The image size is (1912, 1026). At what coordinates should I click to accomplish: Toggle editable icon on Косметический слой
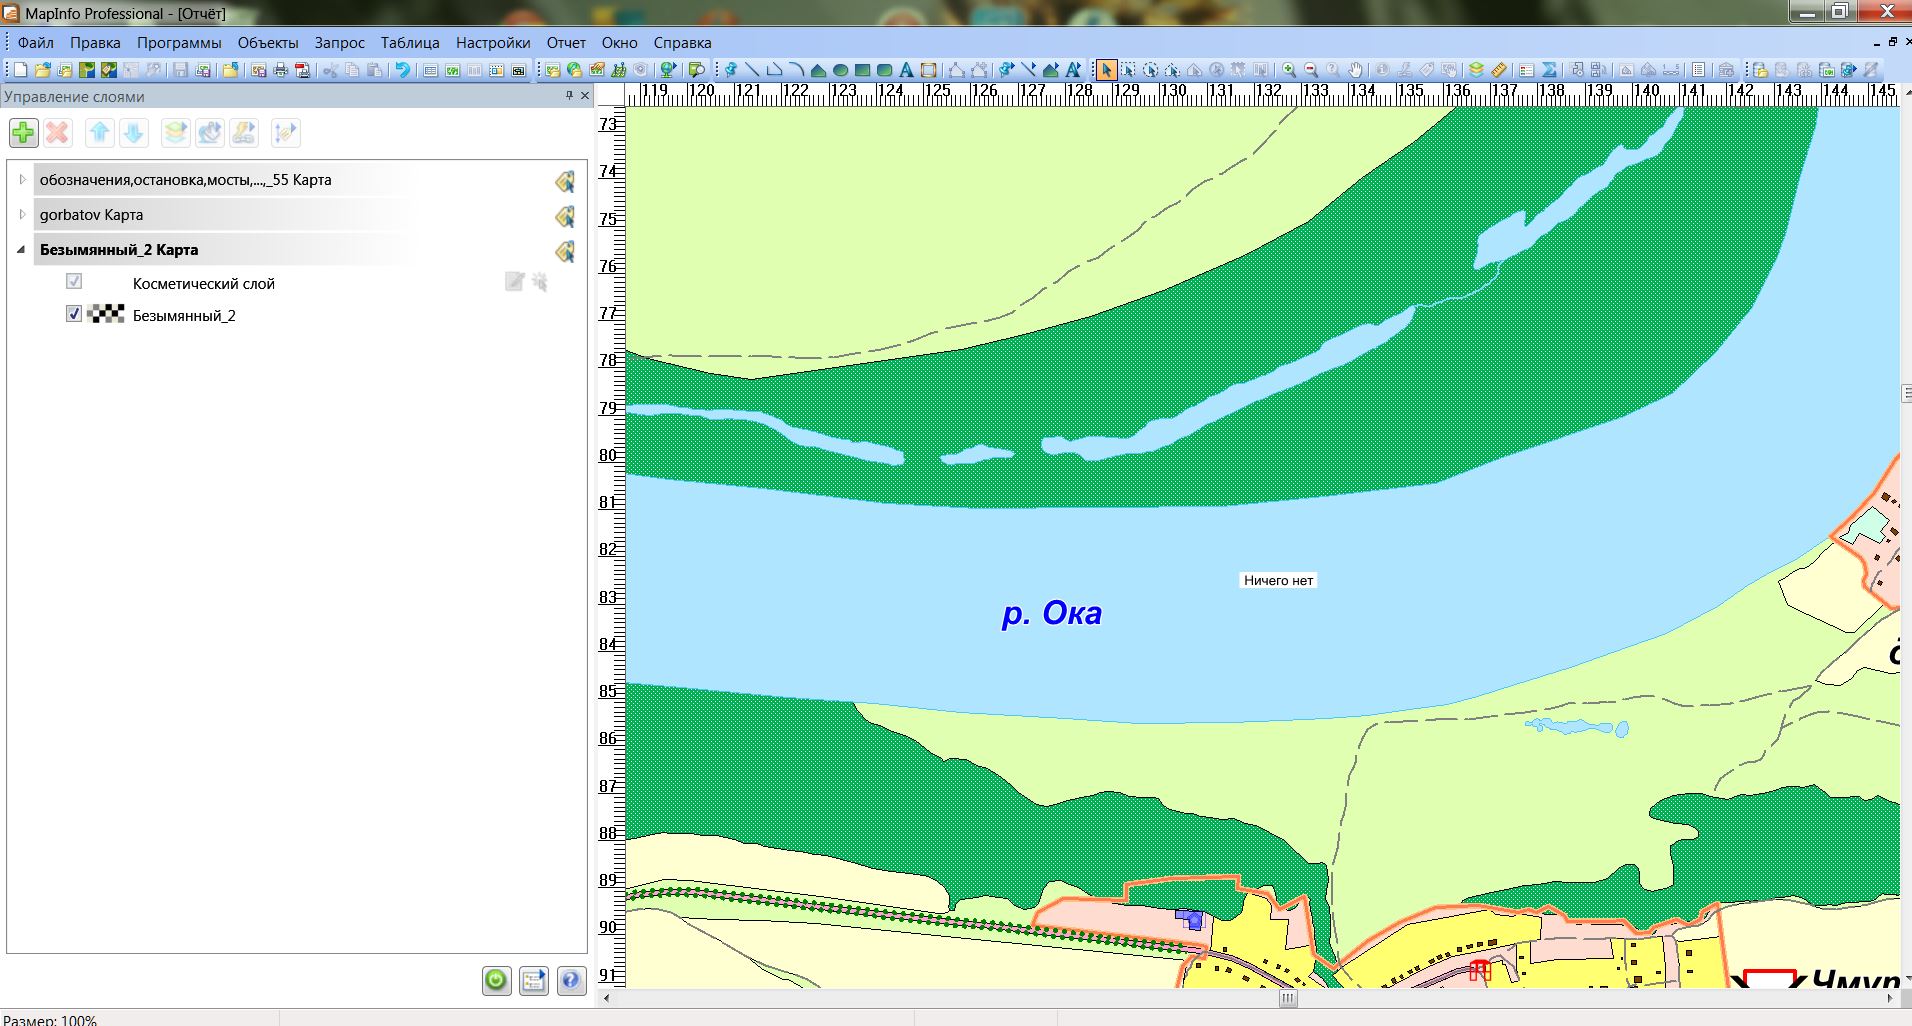[514, 282]
